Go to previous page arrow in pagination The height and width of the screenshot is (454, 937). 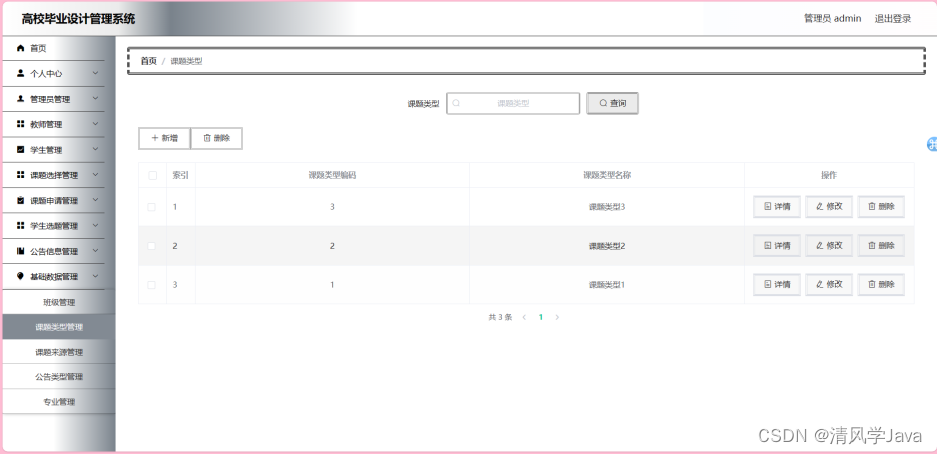pos(524,317)
